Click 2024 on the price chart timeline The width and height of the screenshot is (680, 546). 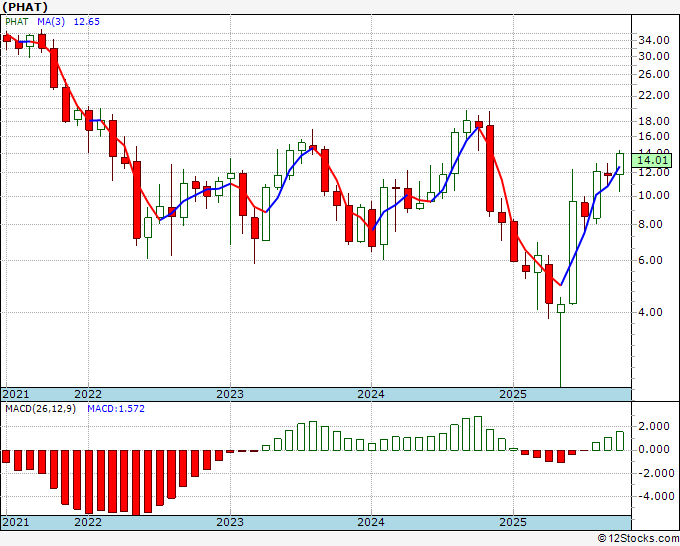[x=371, y=394]
